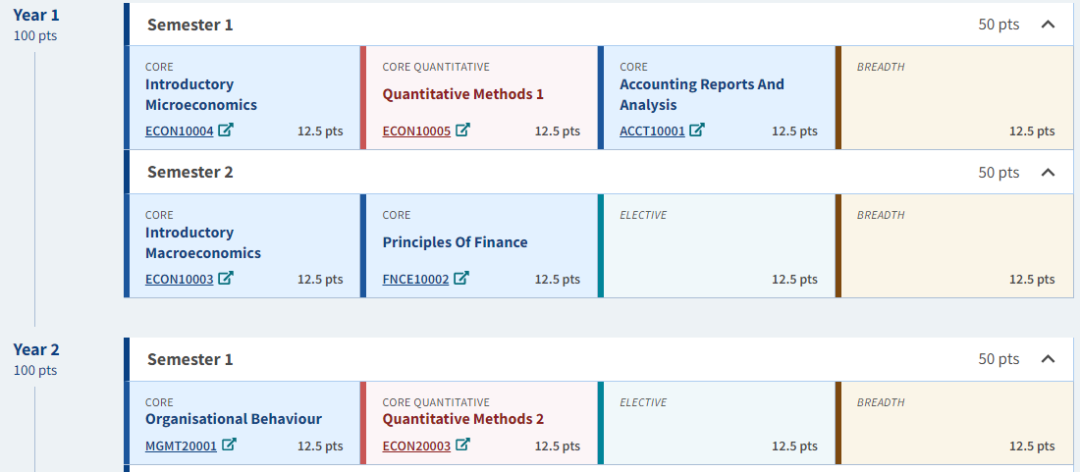Screen dimensions: 1080x472
Task: Click external link icon beside ACCT10001
Action: tap(697, 130)
